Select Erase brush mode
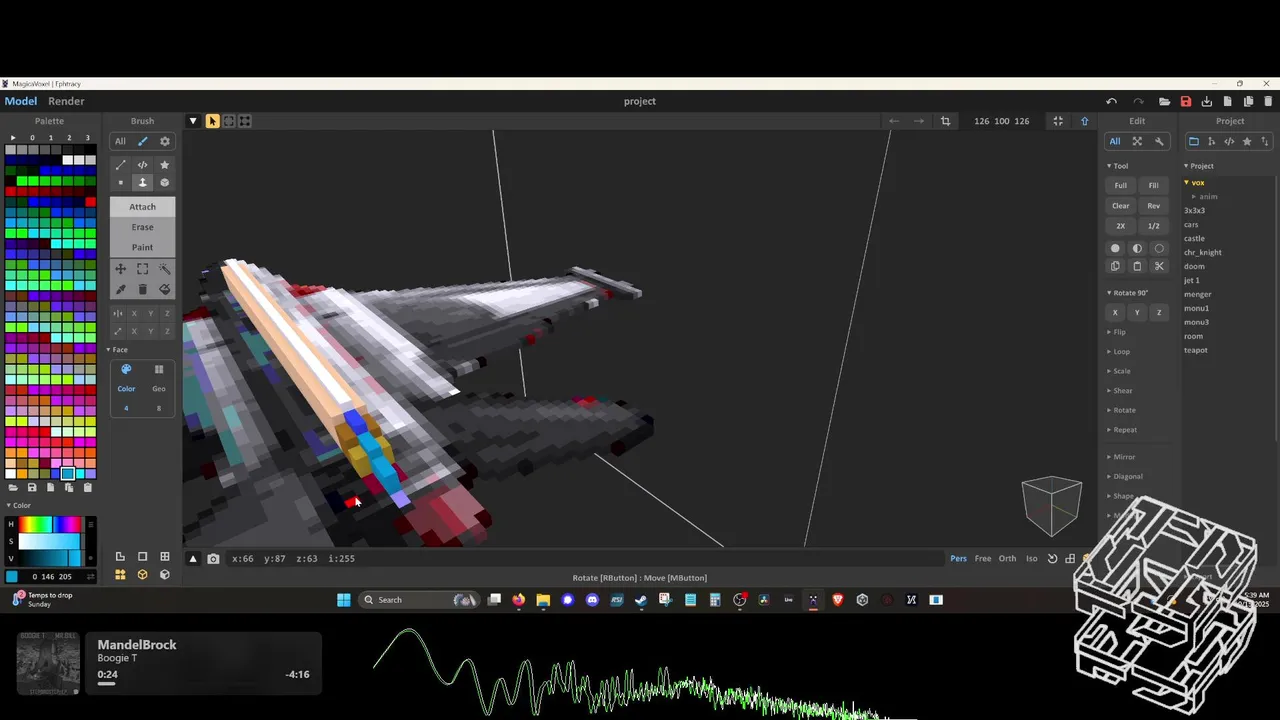This screenshot has height=720, width=1280. click(142, 227)
